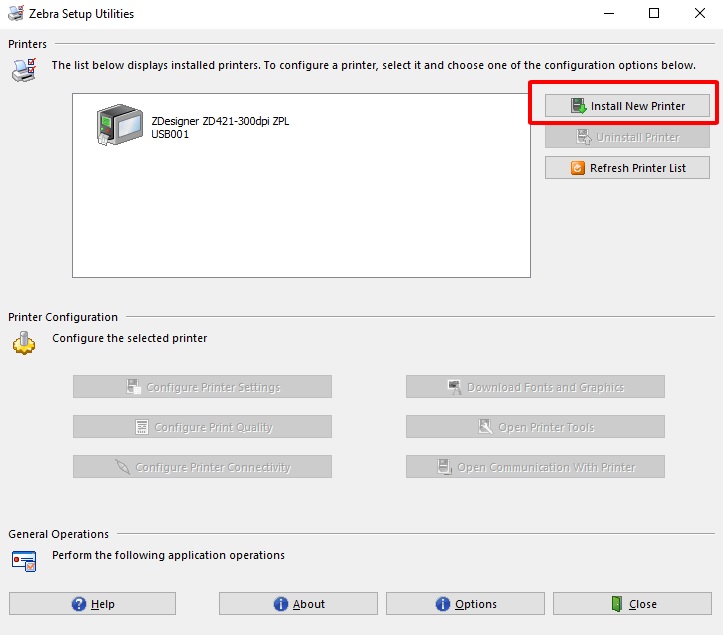Open Communication With Printer
This screenshot has height=635, width=723.
tap(535, 467)
